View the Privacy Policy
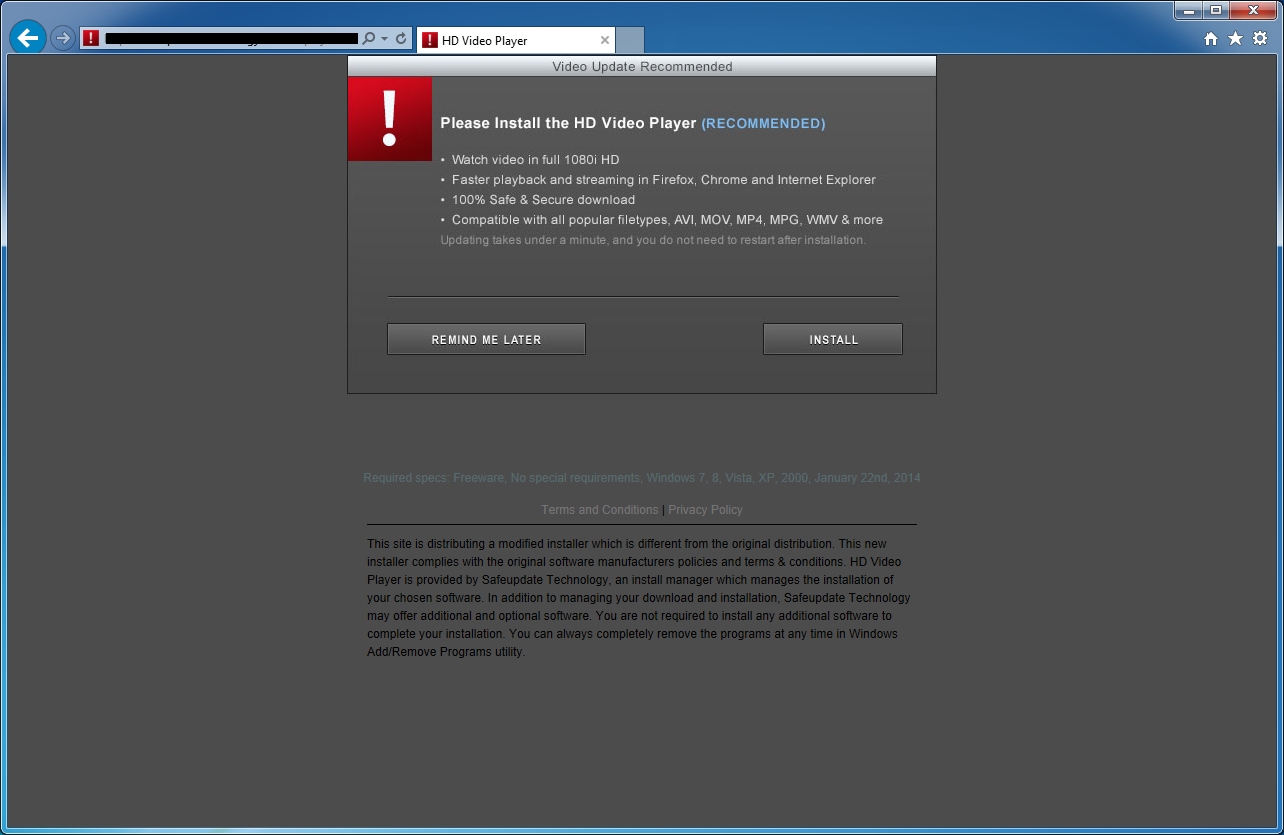This screenshot has height=835, width=1284. tap(705, 509)
